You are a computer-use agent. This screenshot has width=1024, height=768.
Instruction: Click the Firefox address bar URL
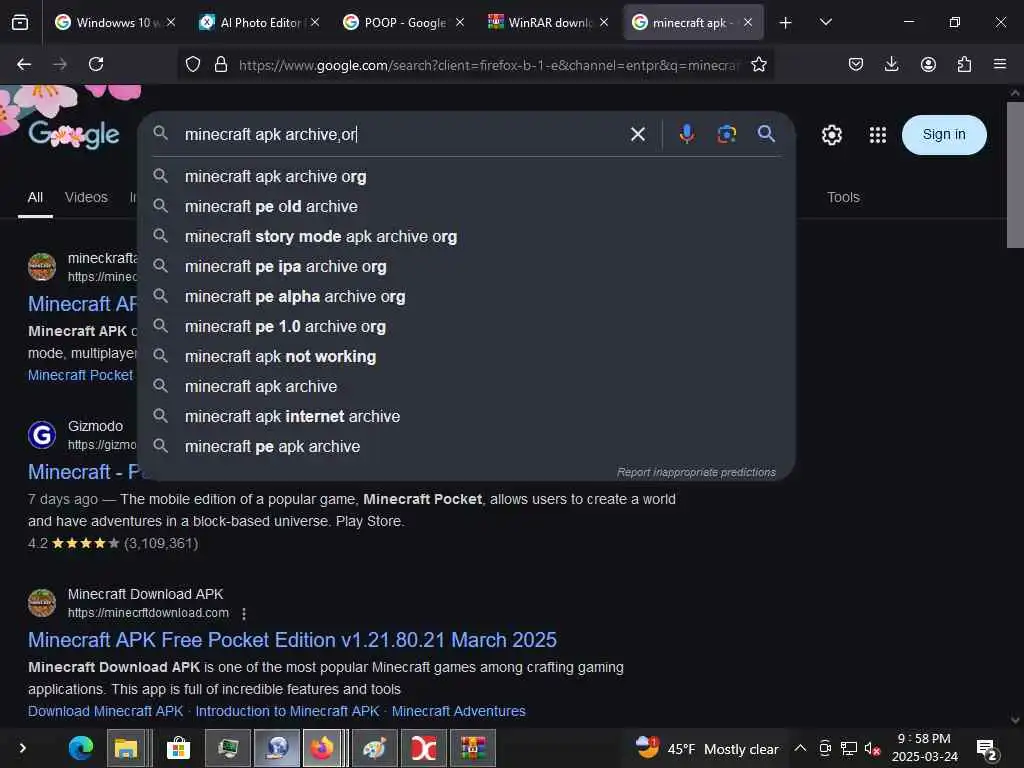[x=488, y=65]
